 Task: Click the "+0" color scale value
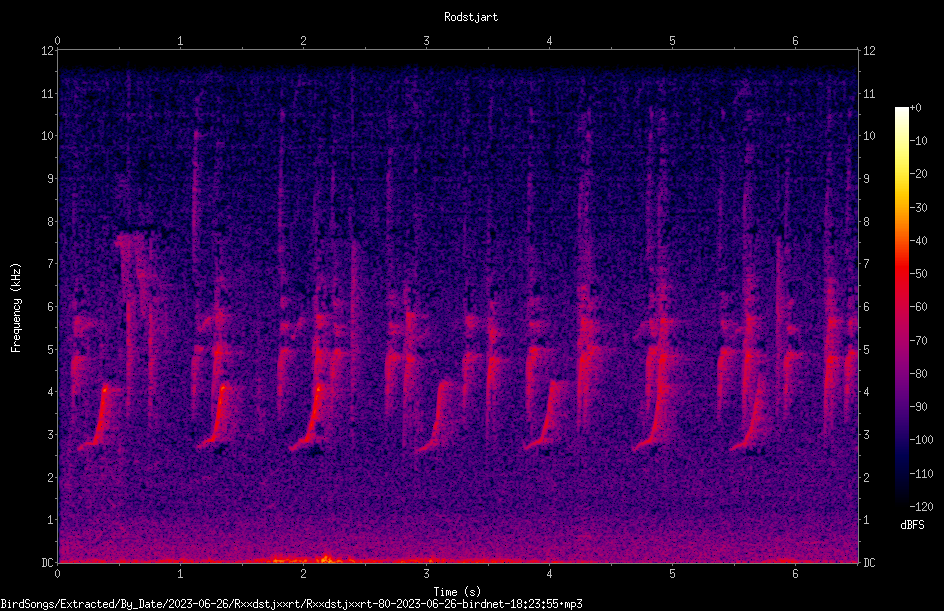915,108
